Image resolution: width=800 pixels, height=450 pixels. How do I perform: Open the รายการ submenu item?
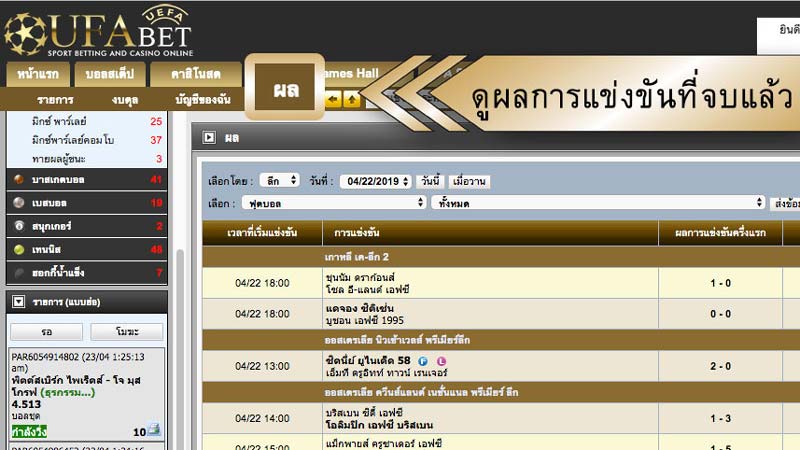tap(55, 100)
